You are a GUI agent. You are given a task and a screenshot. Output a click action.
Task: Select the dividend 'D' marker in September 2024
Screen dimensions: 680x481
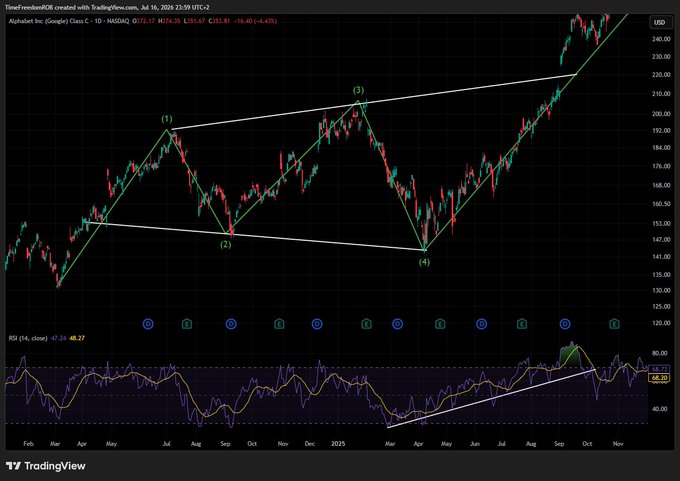(231, 324)
